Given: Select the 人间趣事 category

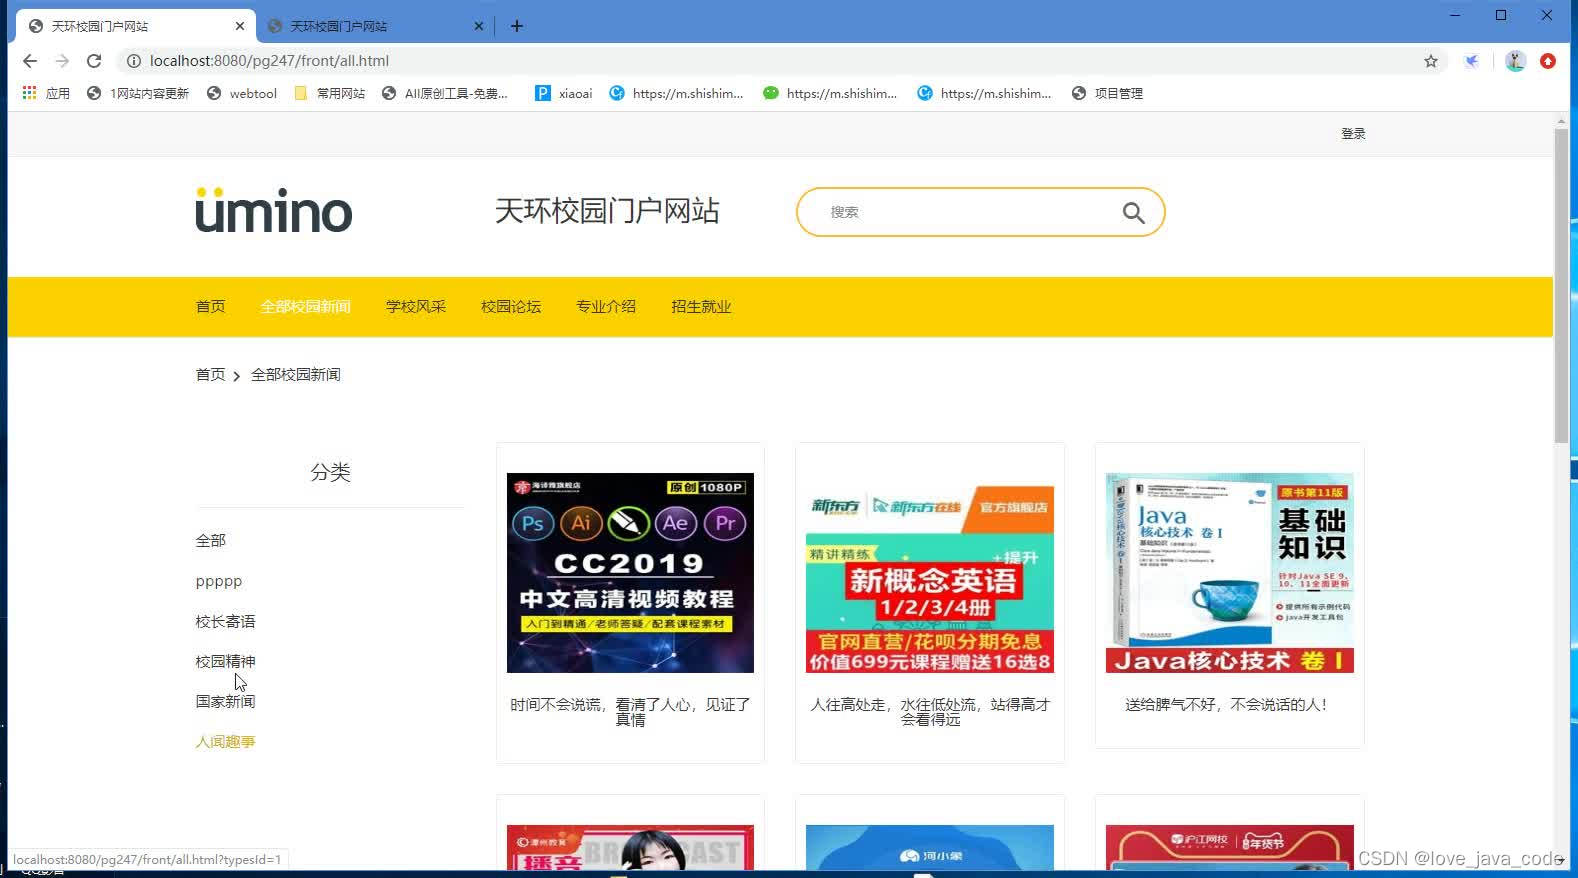Looking at the screenshot, I should [225, 741].
